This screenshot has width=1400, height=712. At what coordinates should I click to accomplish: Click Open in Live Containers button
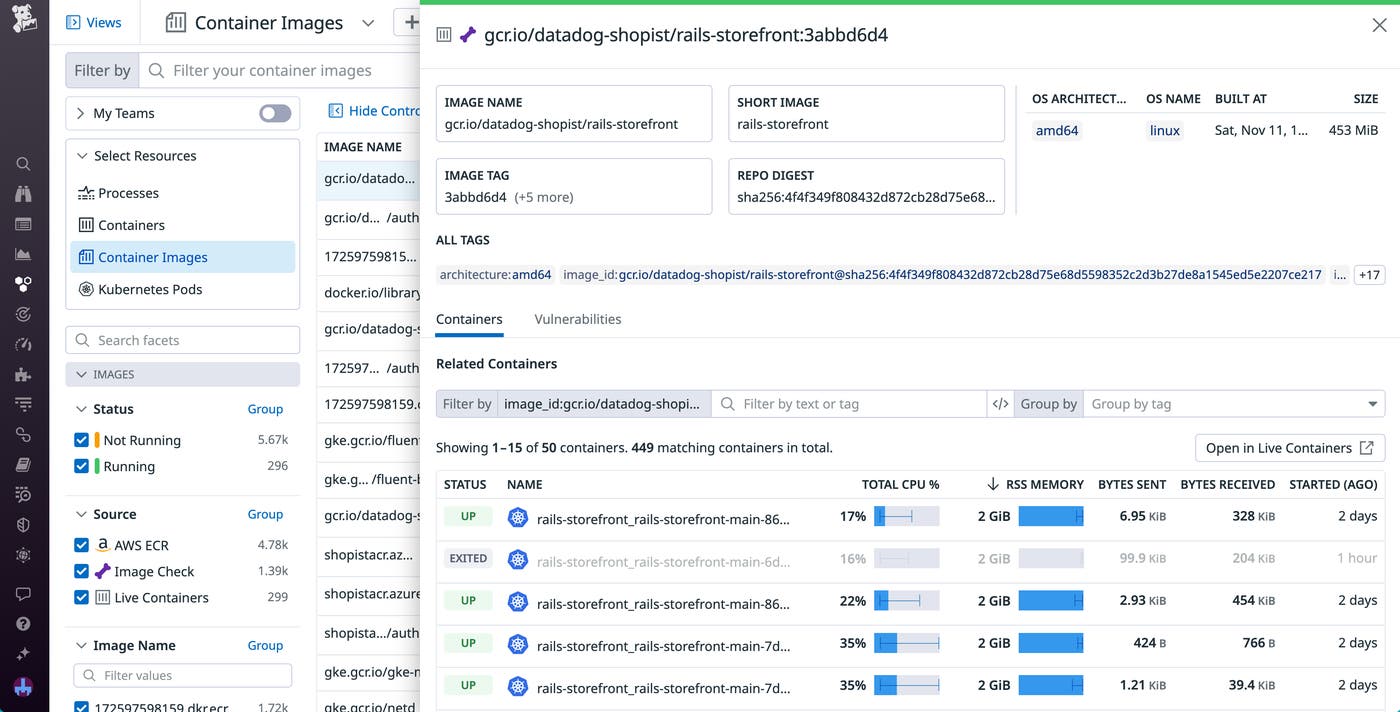(x=1290, y=448)
